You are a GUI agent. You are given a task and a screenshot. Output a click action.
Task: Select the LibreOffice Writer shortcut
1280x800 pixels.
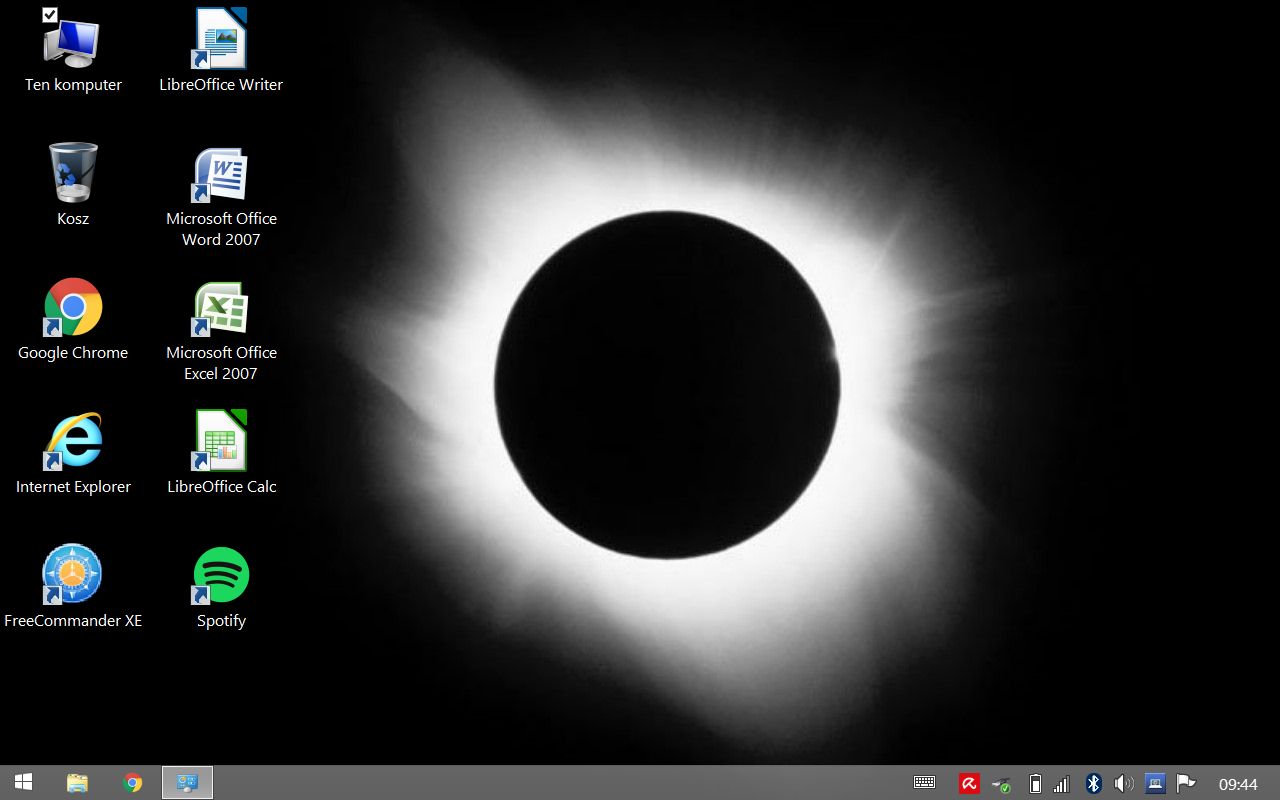point(221,50)
